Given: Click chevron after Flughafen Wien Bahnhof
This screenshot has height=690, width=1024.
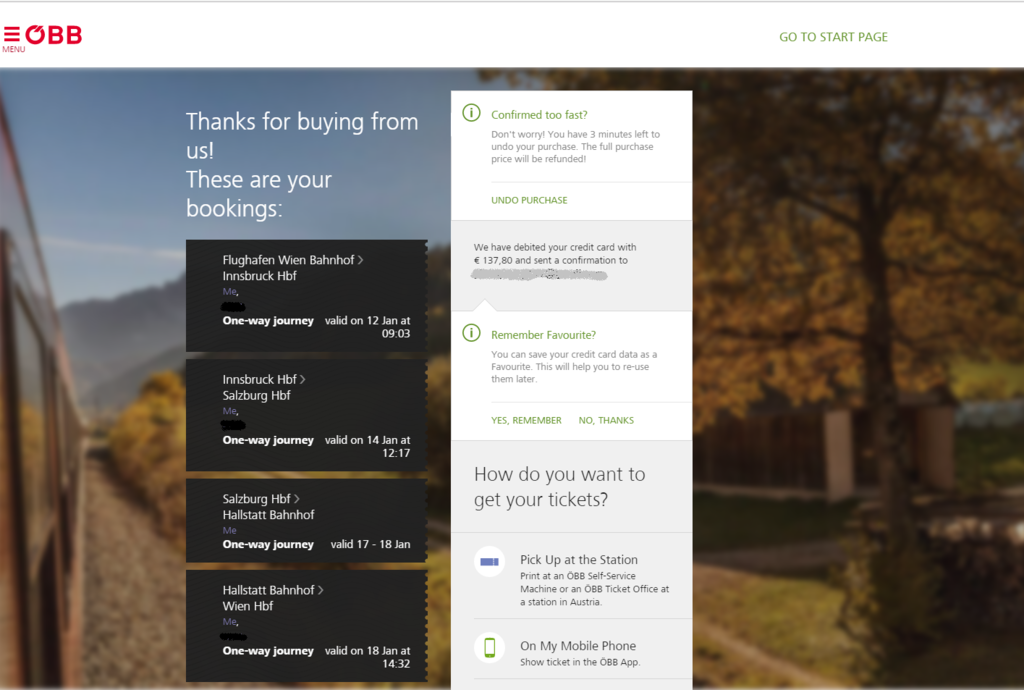Looking at the screenshot, I should 360,260.
